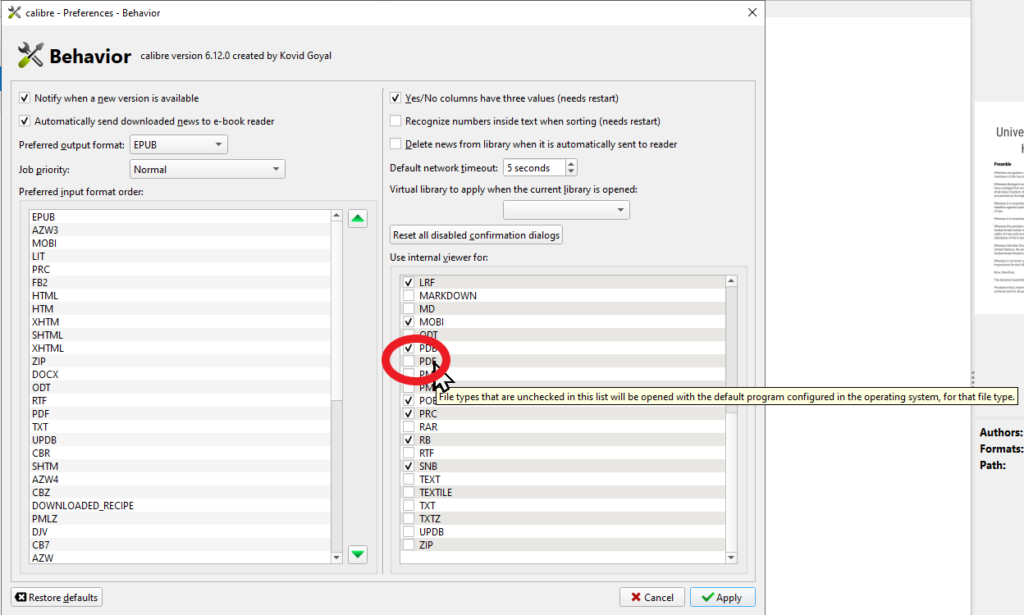Image resolution: width=1024 pixels, height=615 pixels.
Task: Close the Preferences dialog window
Action: pos(752,12)
